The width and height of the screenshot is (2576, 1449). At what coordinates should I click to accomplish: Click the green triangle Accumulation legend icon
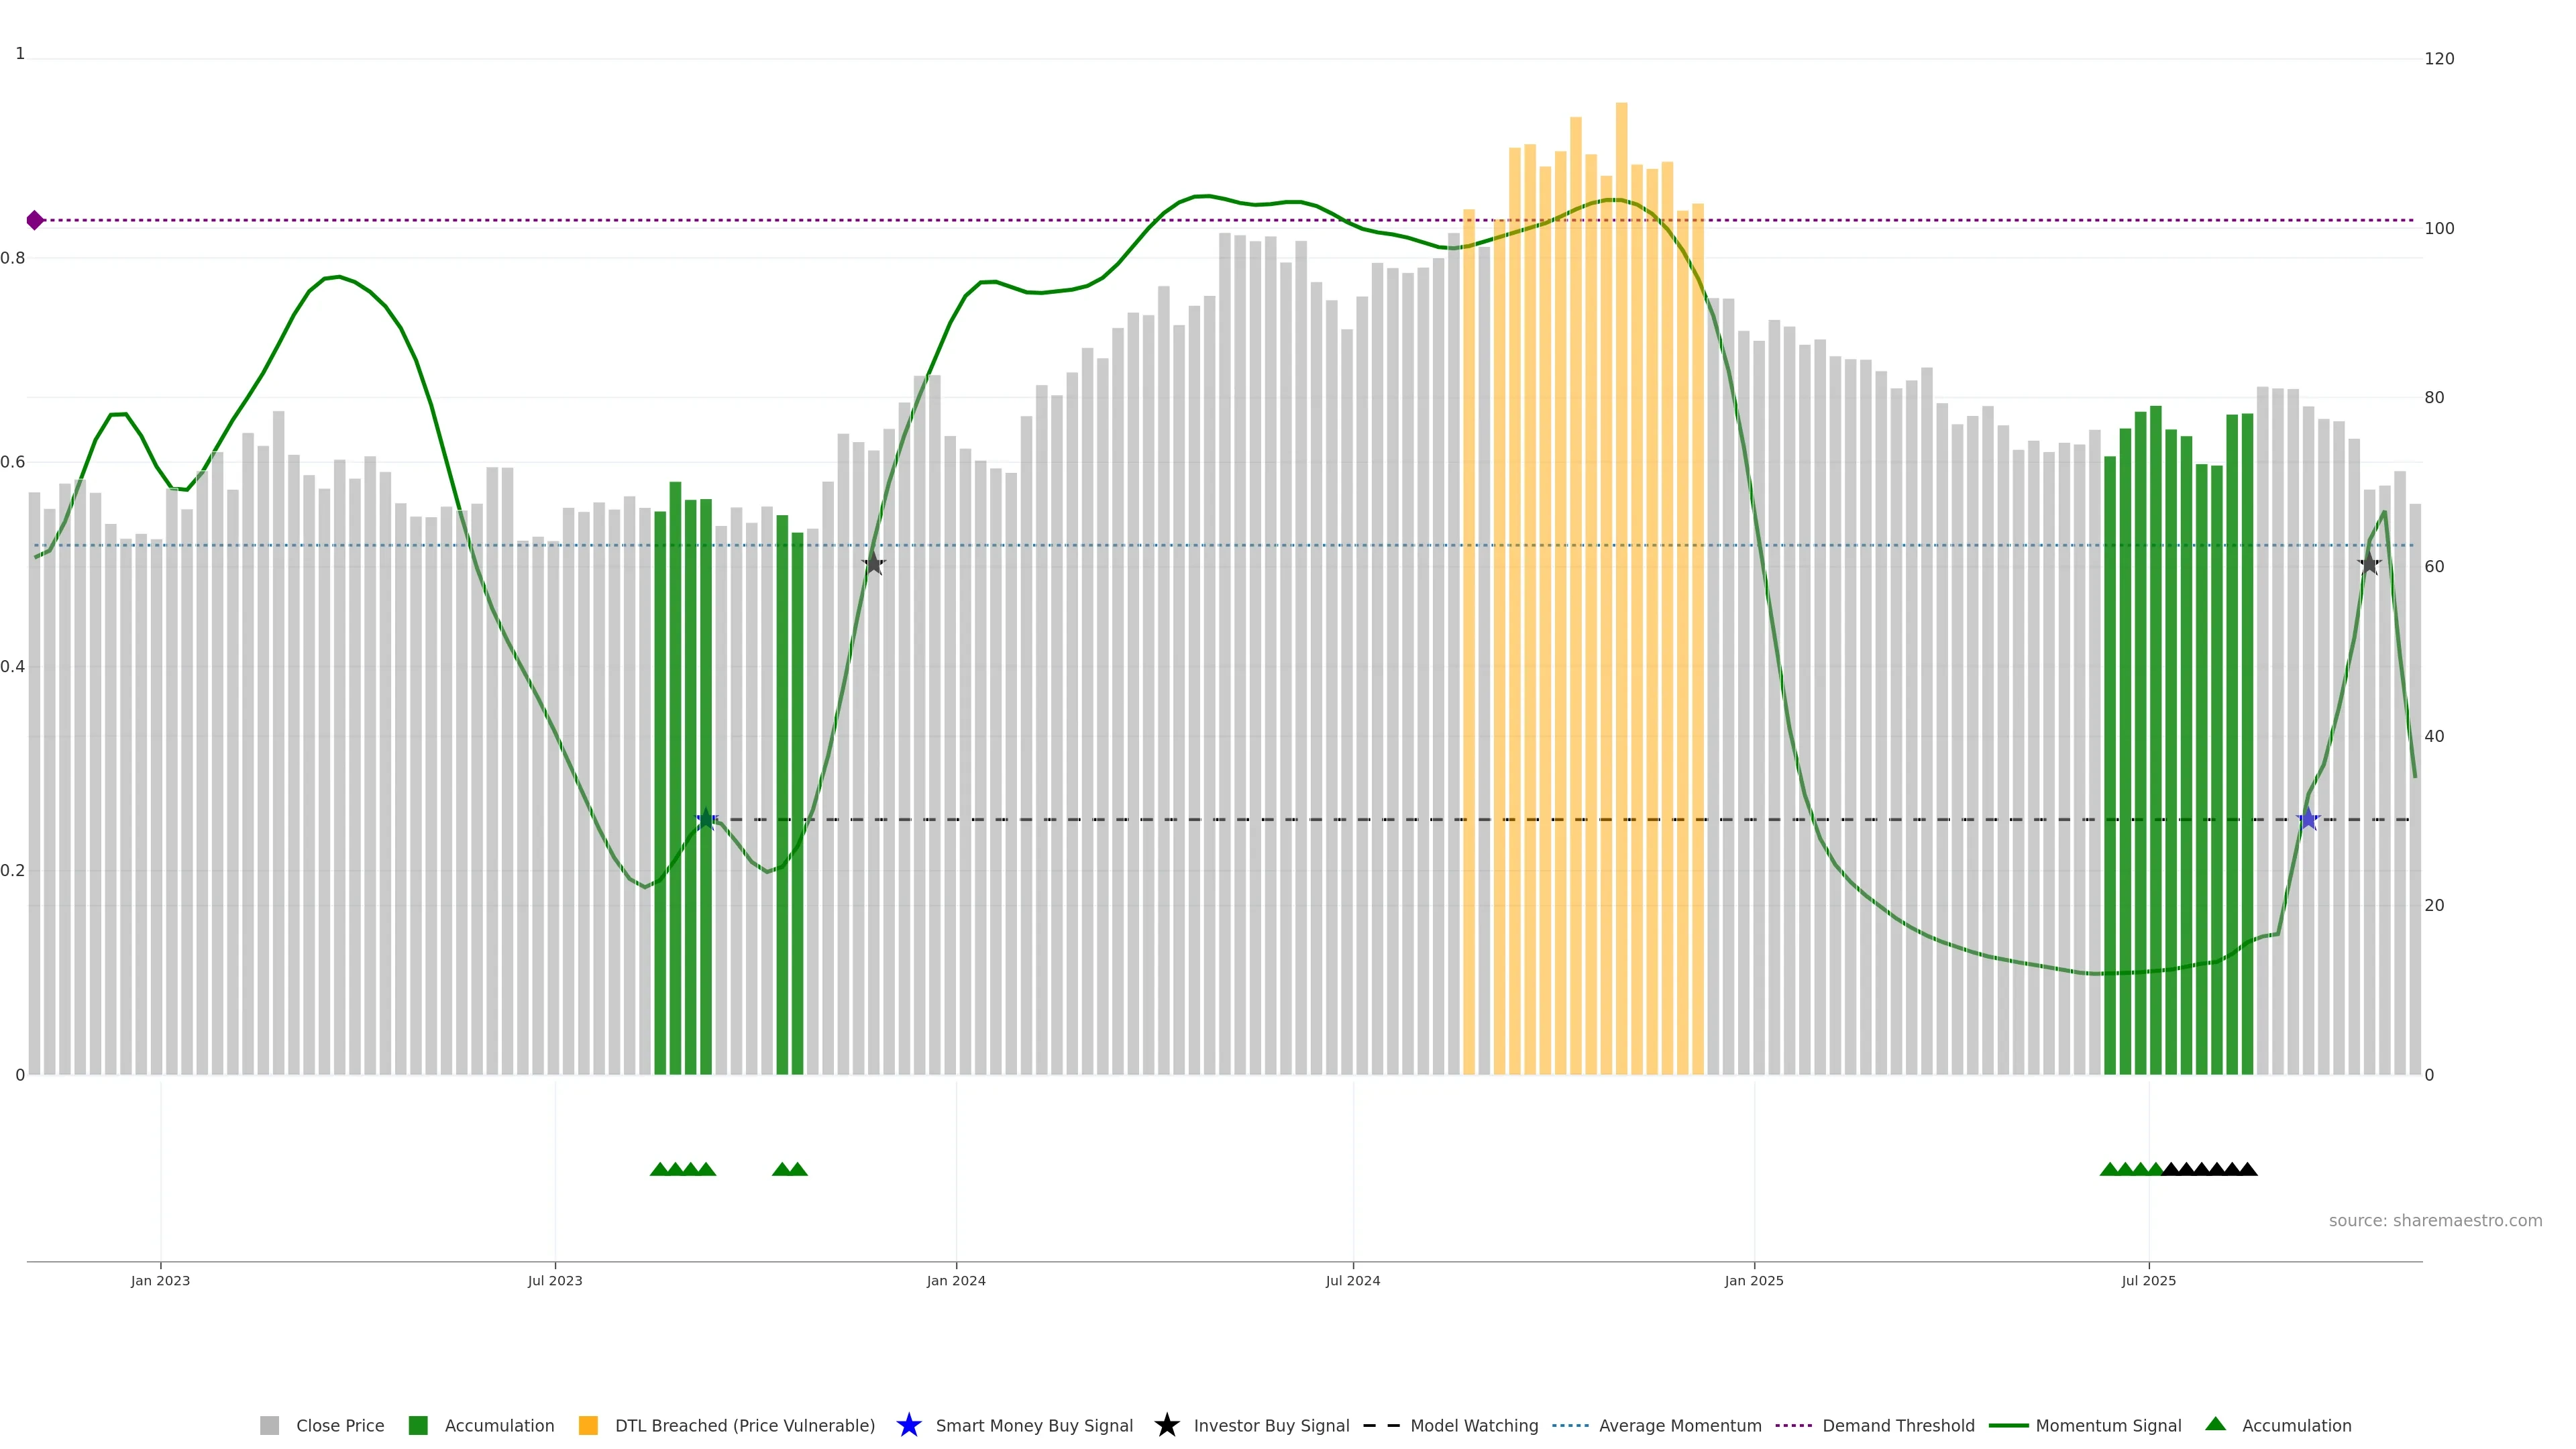point(2215,1424)
